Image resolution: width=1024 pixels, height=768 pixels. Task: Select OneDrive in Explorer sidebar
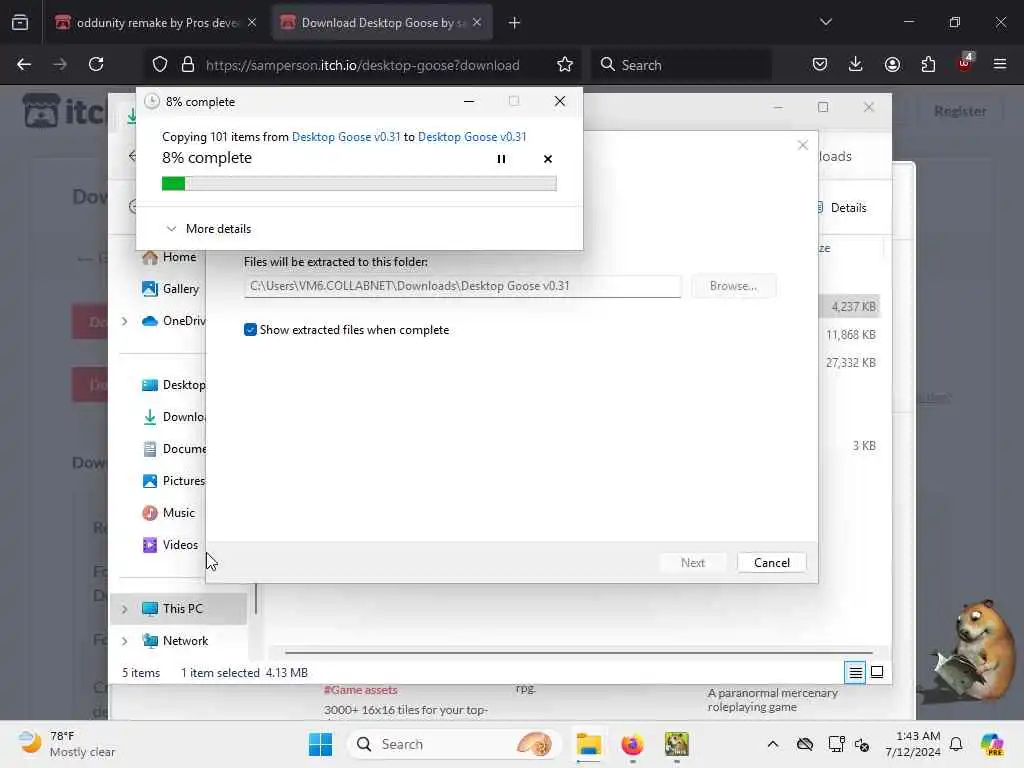pyautogui.click(x=174, y=321)
